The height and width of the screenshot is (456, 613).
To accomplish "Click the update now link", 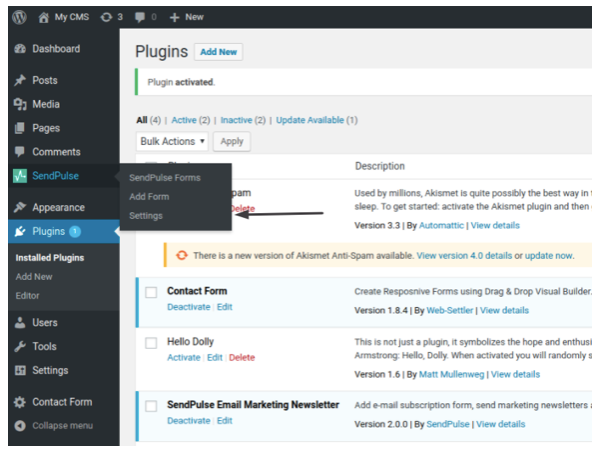I will tap(548, 255).
